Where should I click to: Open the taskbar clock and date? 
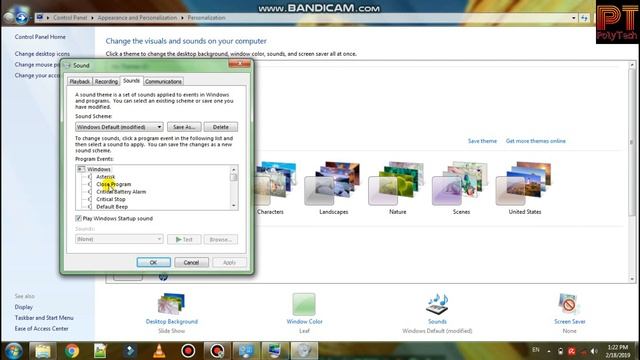click(x=618, y=351)
